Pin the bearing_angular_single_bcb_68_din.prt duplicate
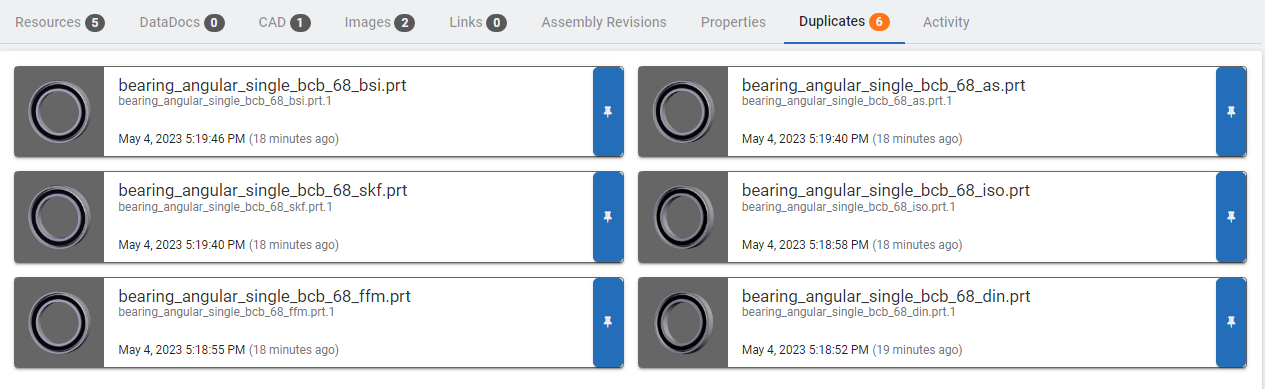The width and height of the screenshot is (1265, 389). [x=1231, y=322]
